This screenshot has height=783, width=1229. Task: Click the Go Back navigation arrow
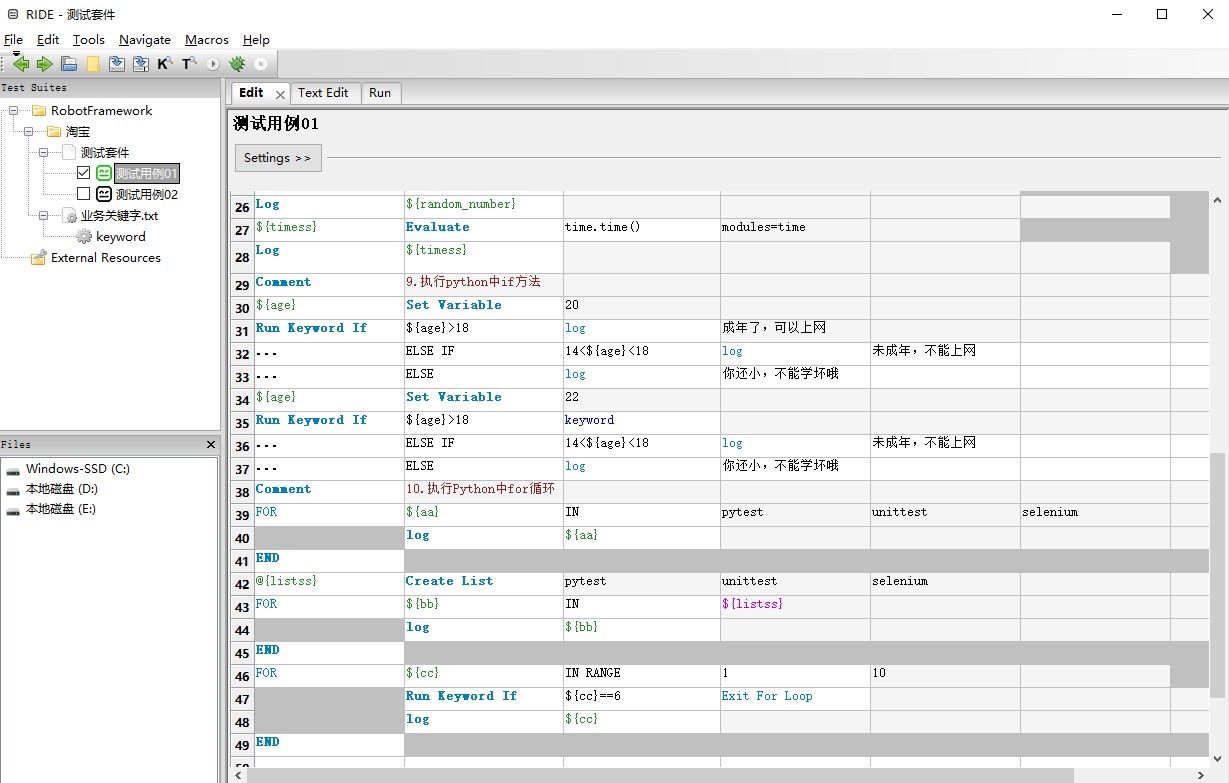21,63
